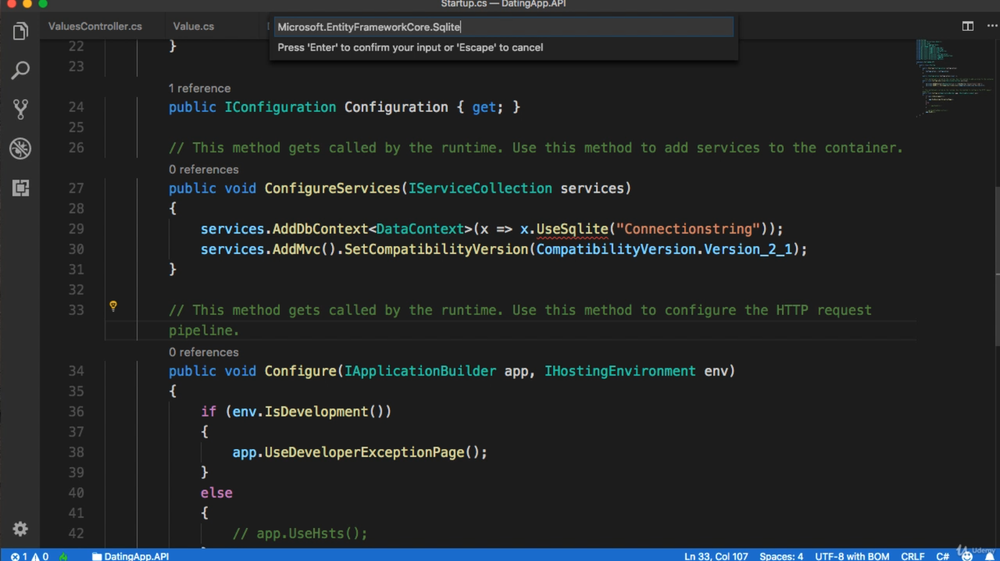Click DataContext type in AddDbContext
This screenshot has height=561, width=1000.
pyautogui.click(x=420, y=229)
